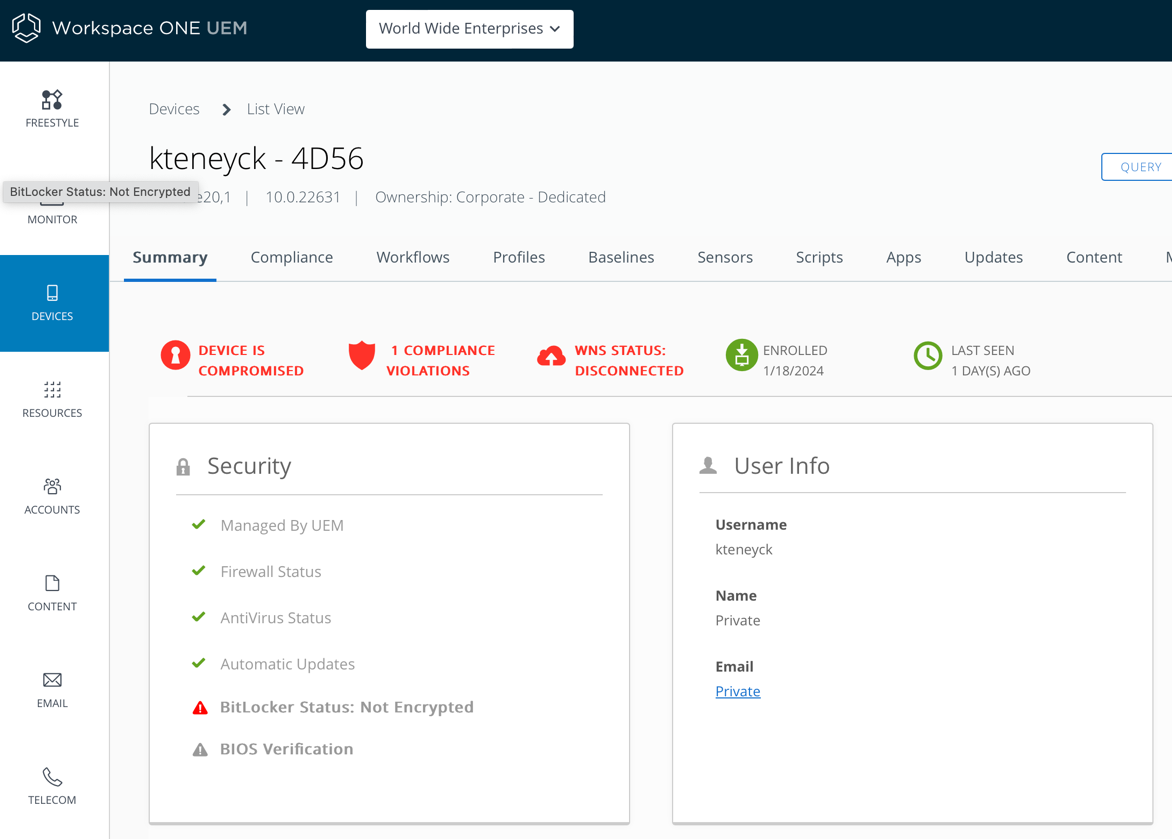
Task: Select the Baselines tab
Action: [621, 257]
